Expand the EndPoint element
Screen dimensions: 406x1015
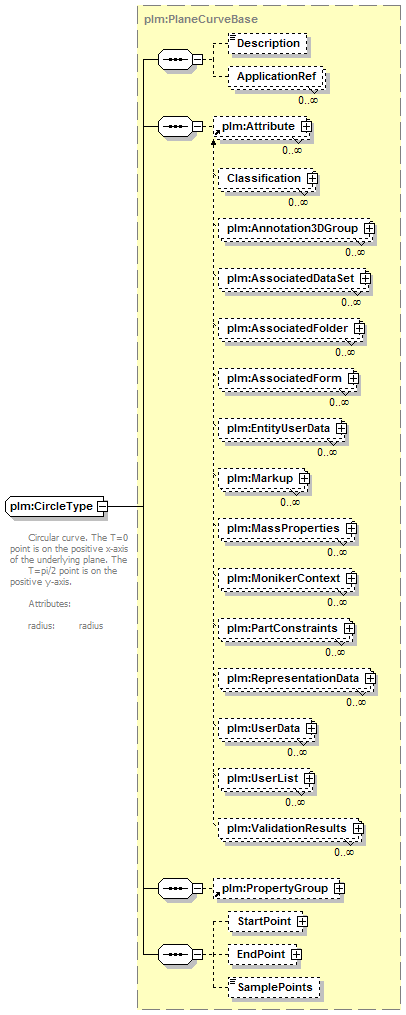[296, 954]
